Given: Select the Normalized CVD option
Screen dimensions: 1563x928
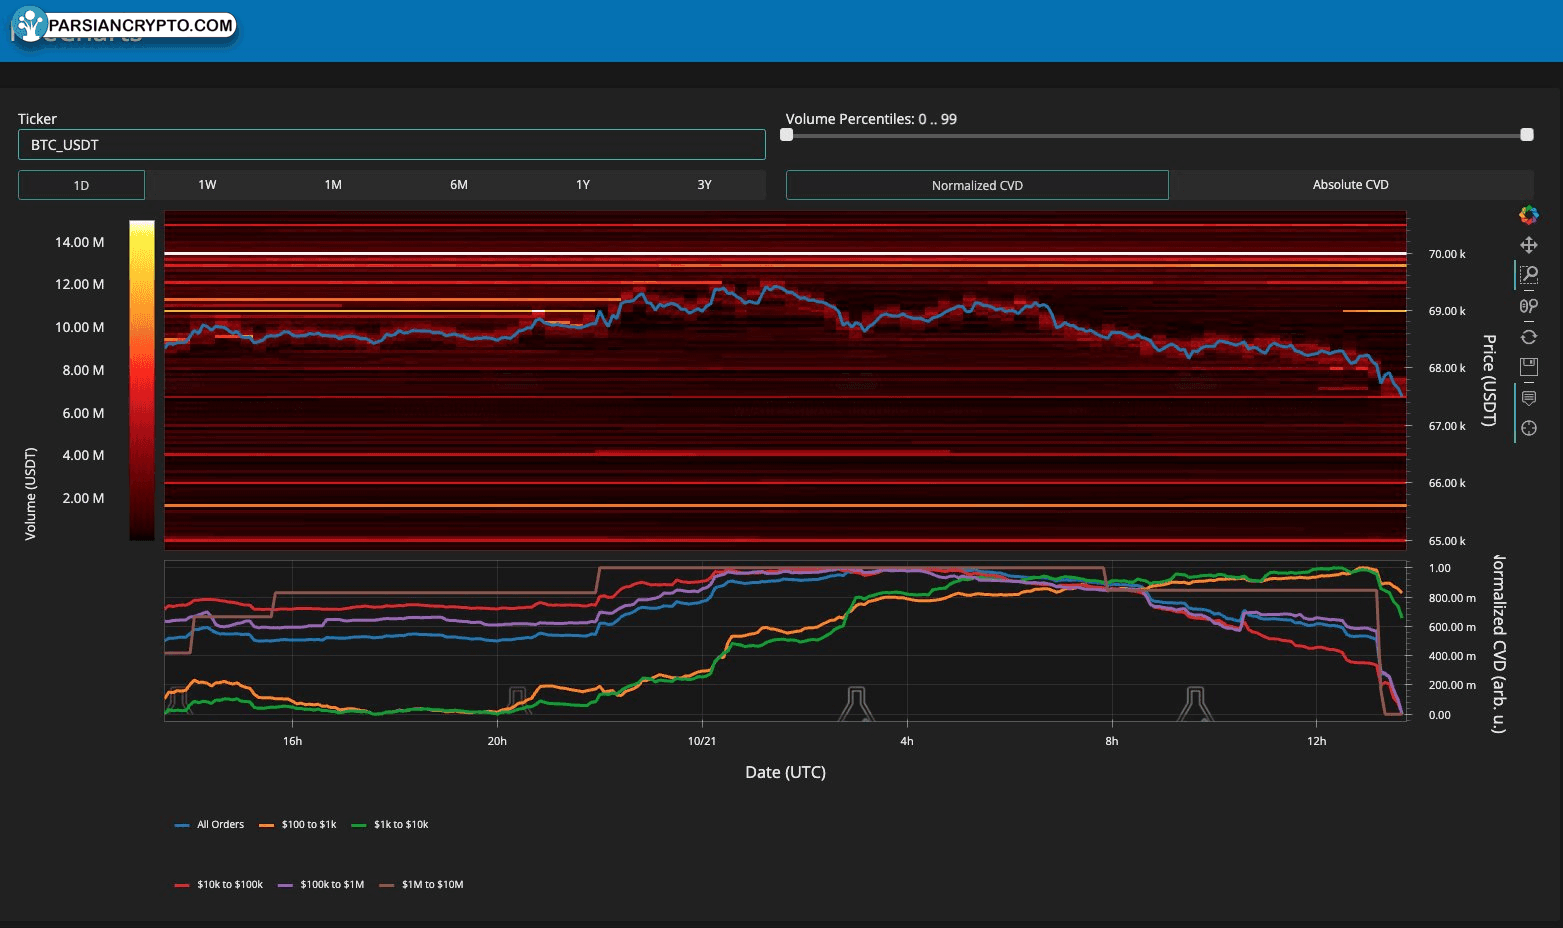Looking at the screenshot, I should (977, 185).
